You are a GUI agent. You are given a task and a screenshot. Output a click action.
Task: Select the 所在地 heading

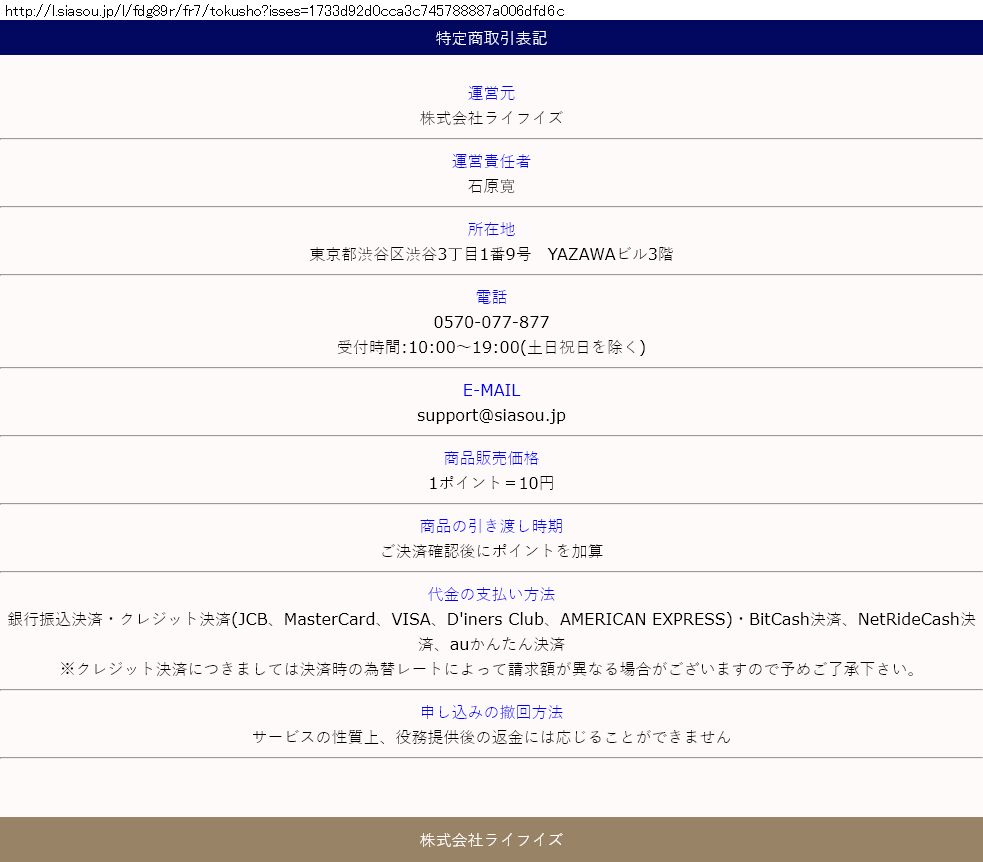[491, 229]
